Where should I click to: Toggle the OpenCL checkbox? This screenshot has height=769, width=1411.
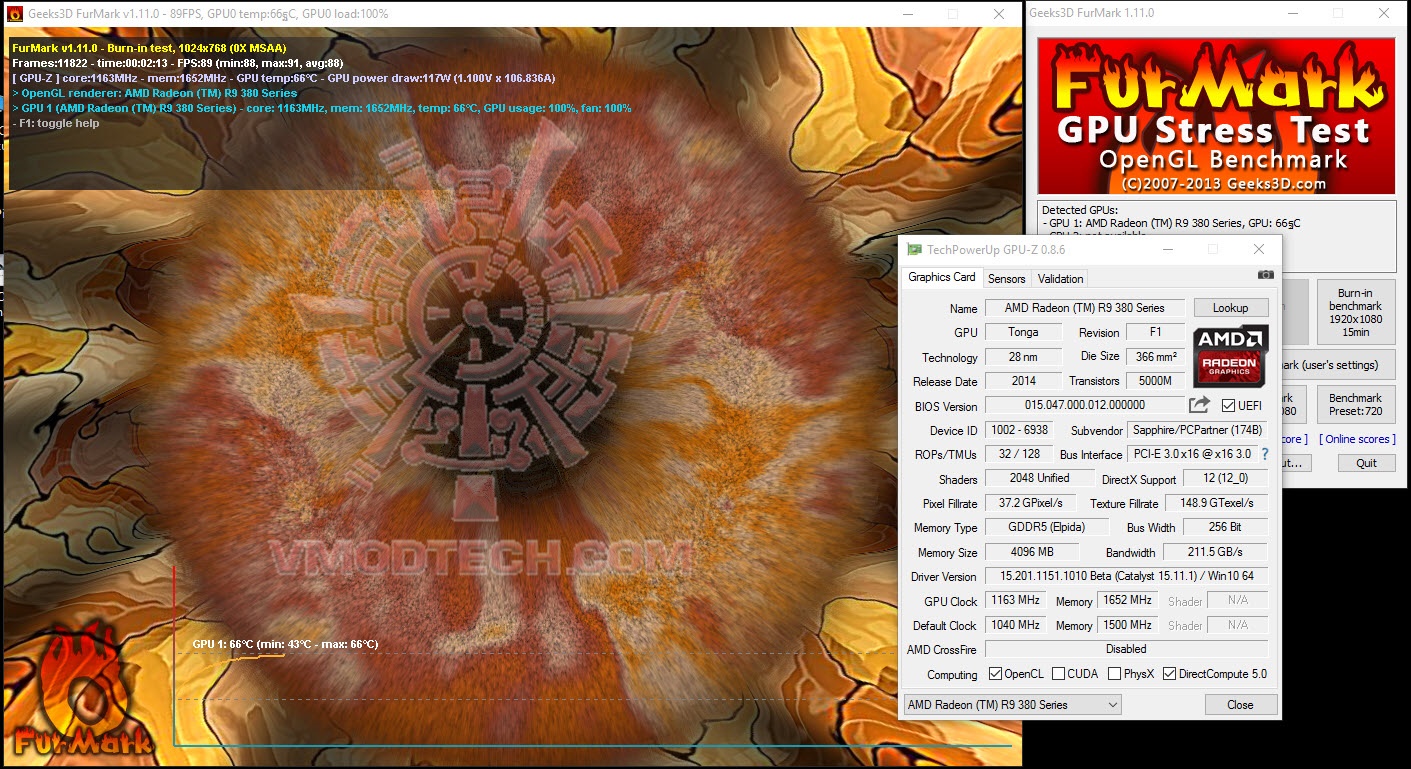point(995,674)
